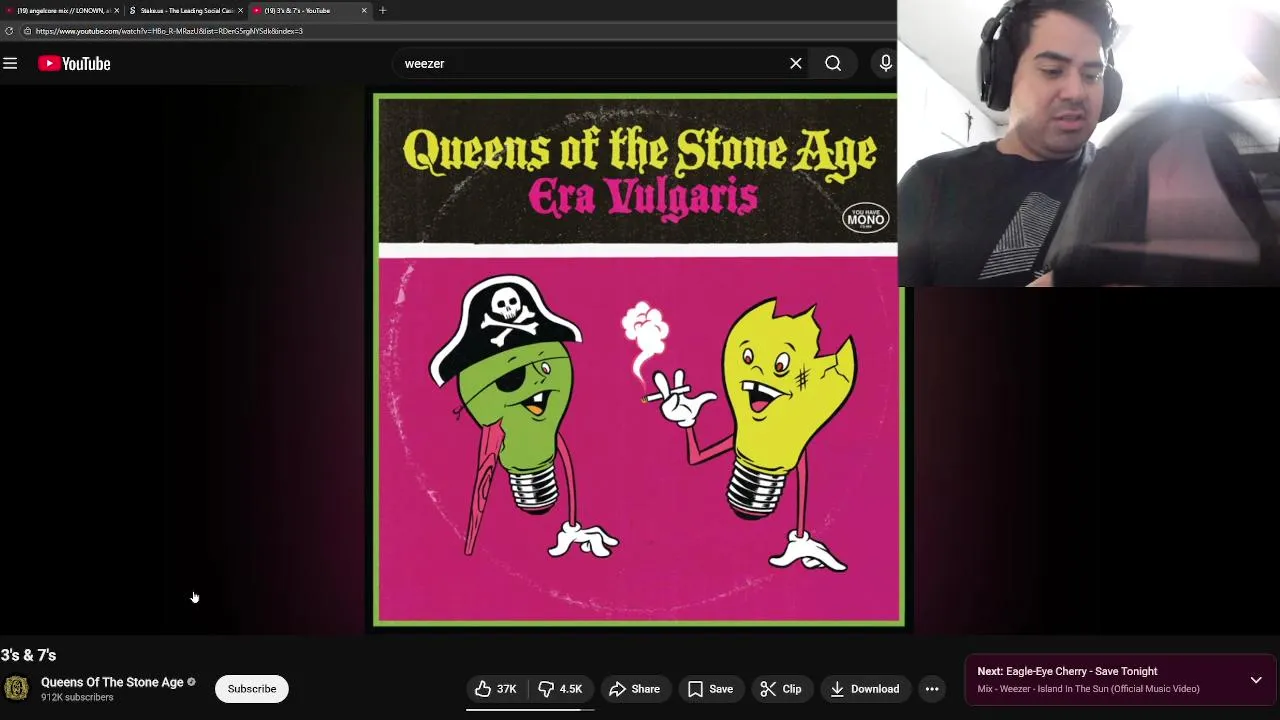
Task: Download the video
Action: pyautogui.click(x=865, y=689)
